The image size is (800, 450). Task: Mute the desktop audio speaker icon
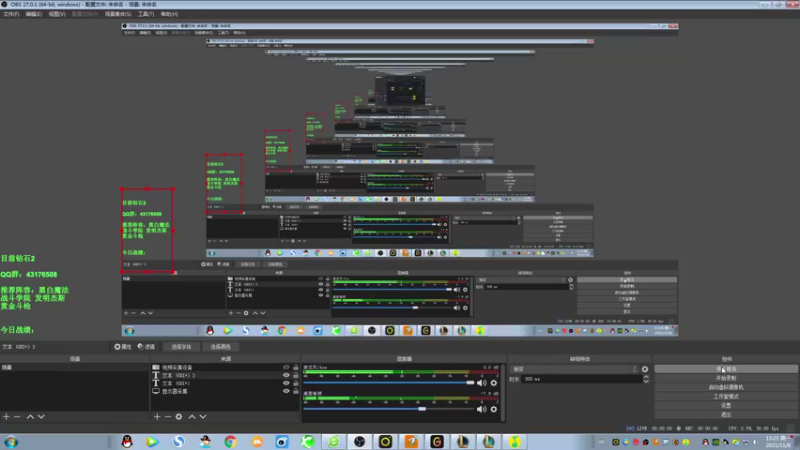pyautogui.click(x=481, y=409)
